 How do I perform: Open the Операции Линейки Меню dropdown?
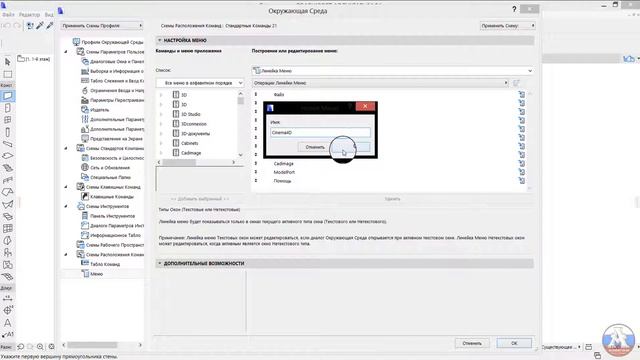coord(380,83)
